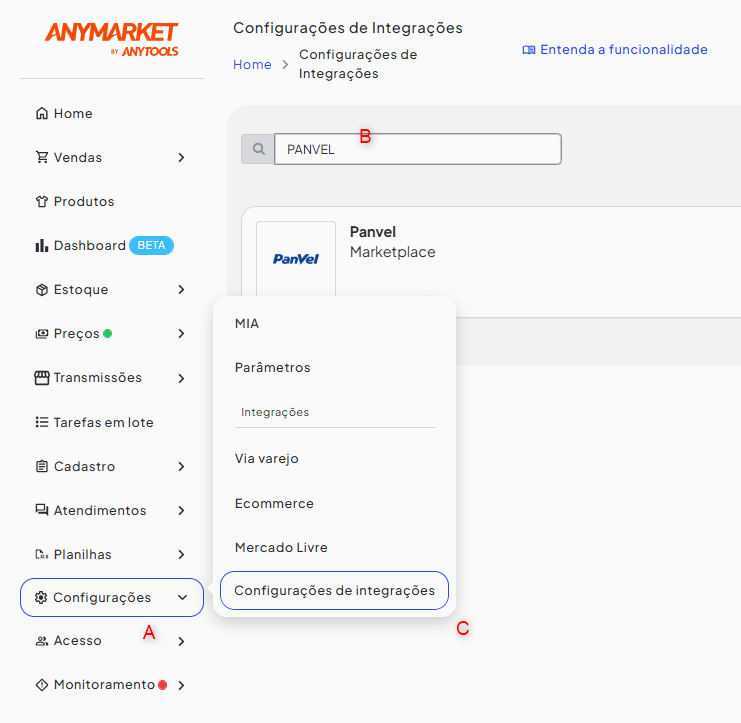Click the Produtos shirt icon
Viewport: 741px width, 723px height.
(x=41, y=202)
